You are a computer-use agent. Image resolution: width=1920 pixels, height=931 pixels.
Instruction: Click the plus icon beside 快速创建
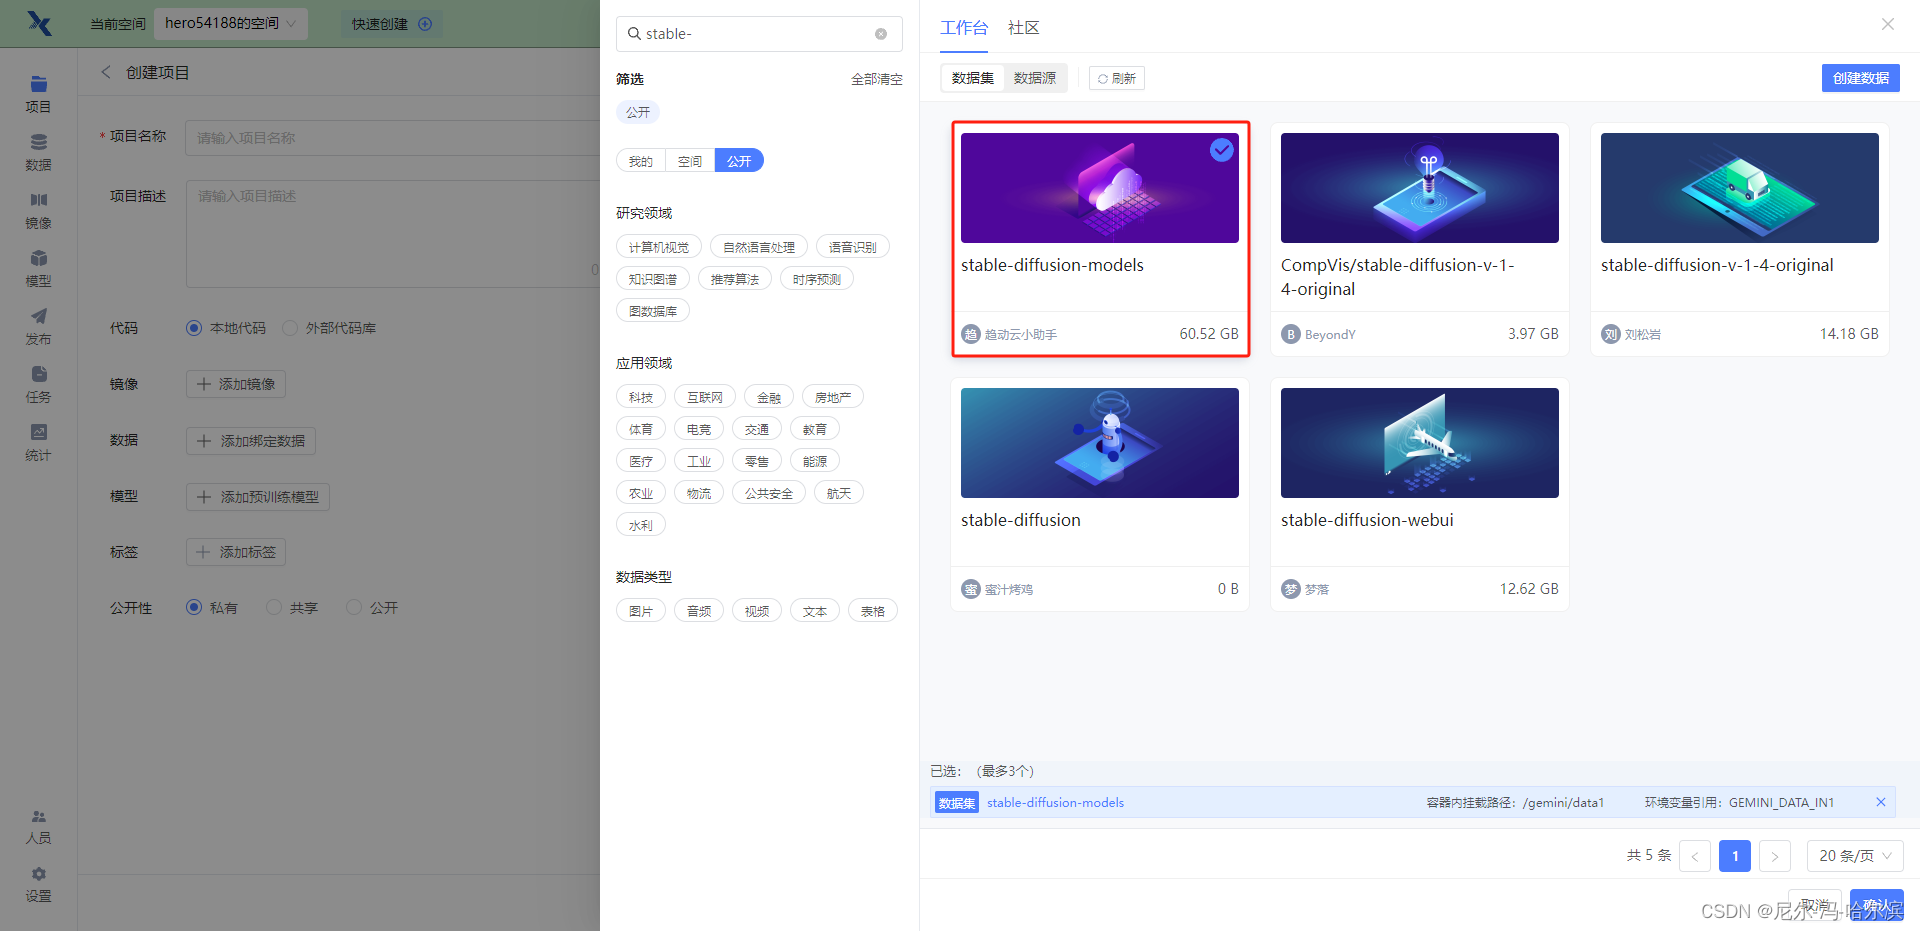[425, 24]
